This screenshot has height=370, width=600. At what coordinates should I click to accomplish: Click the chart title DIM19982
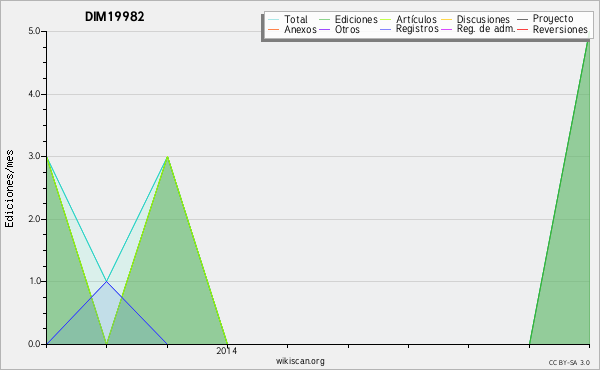pyautogui.click(x=114, y=17)
